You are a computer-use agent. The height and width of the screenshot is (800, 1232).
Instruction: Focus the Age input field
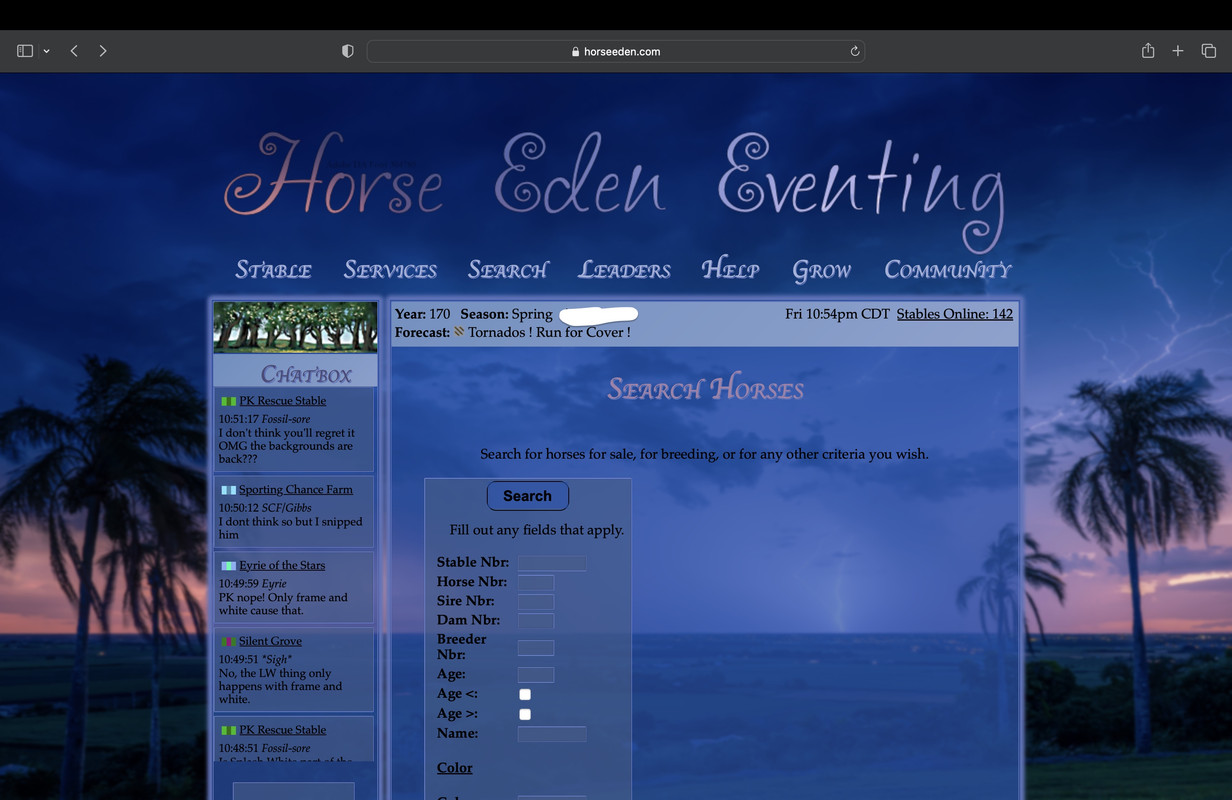point(536,675)
